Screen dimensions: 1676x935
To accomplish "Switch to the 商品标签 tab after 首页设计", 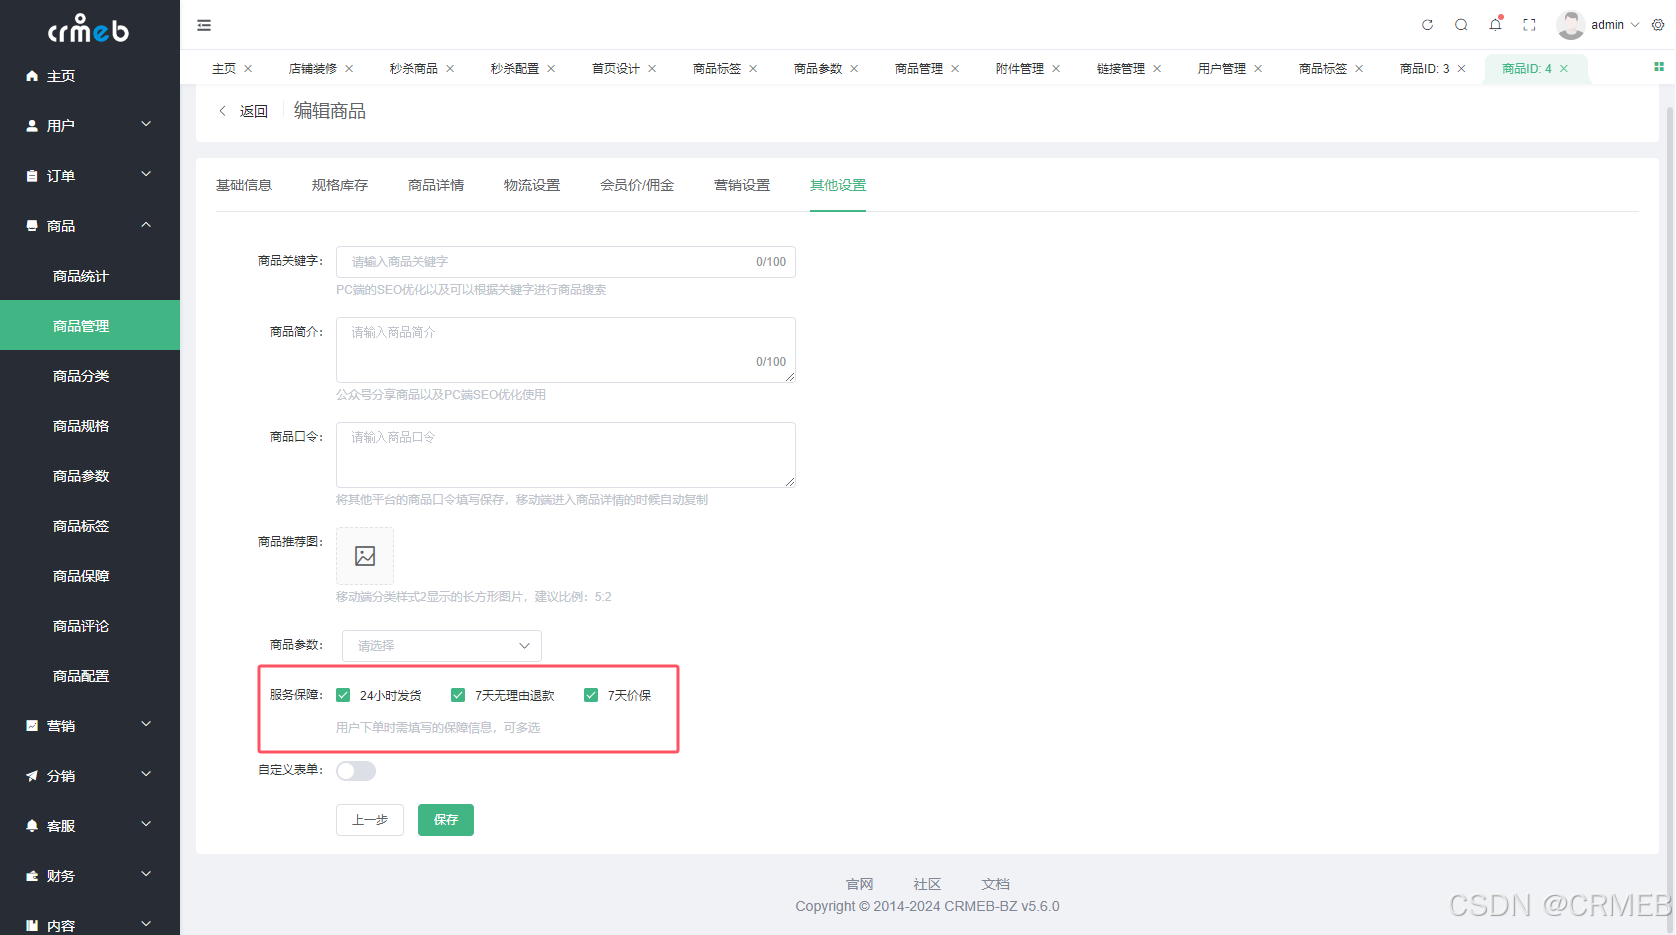I will [x=717, y=69].
